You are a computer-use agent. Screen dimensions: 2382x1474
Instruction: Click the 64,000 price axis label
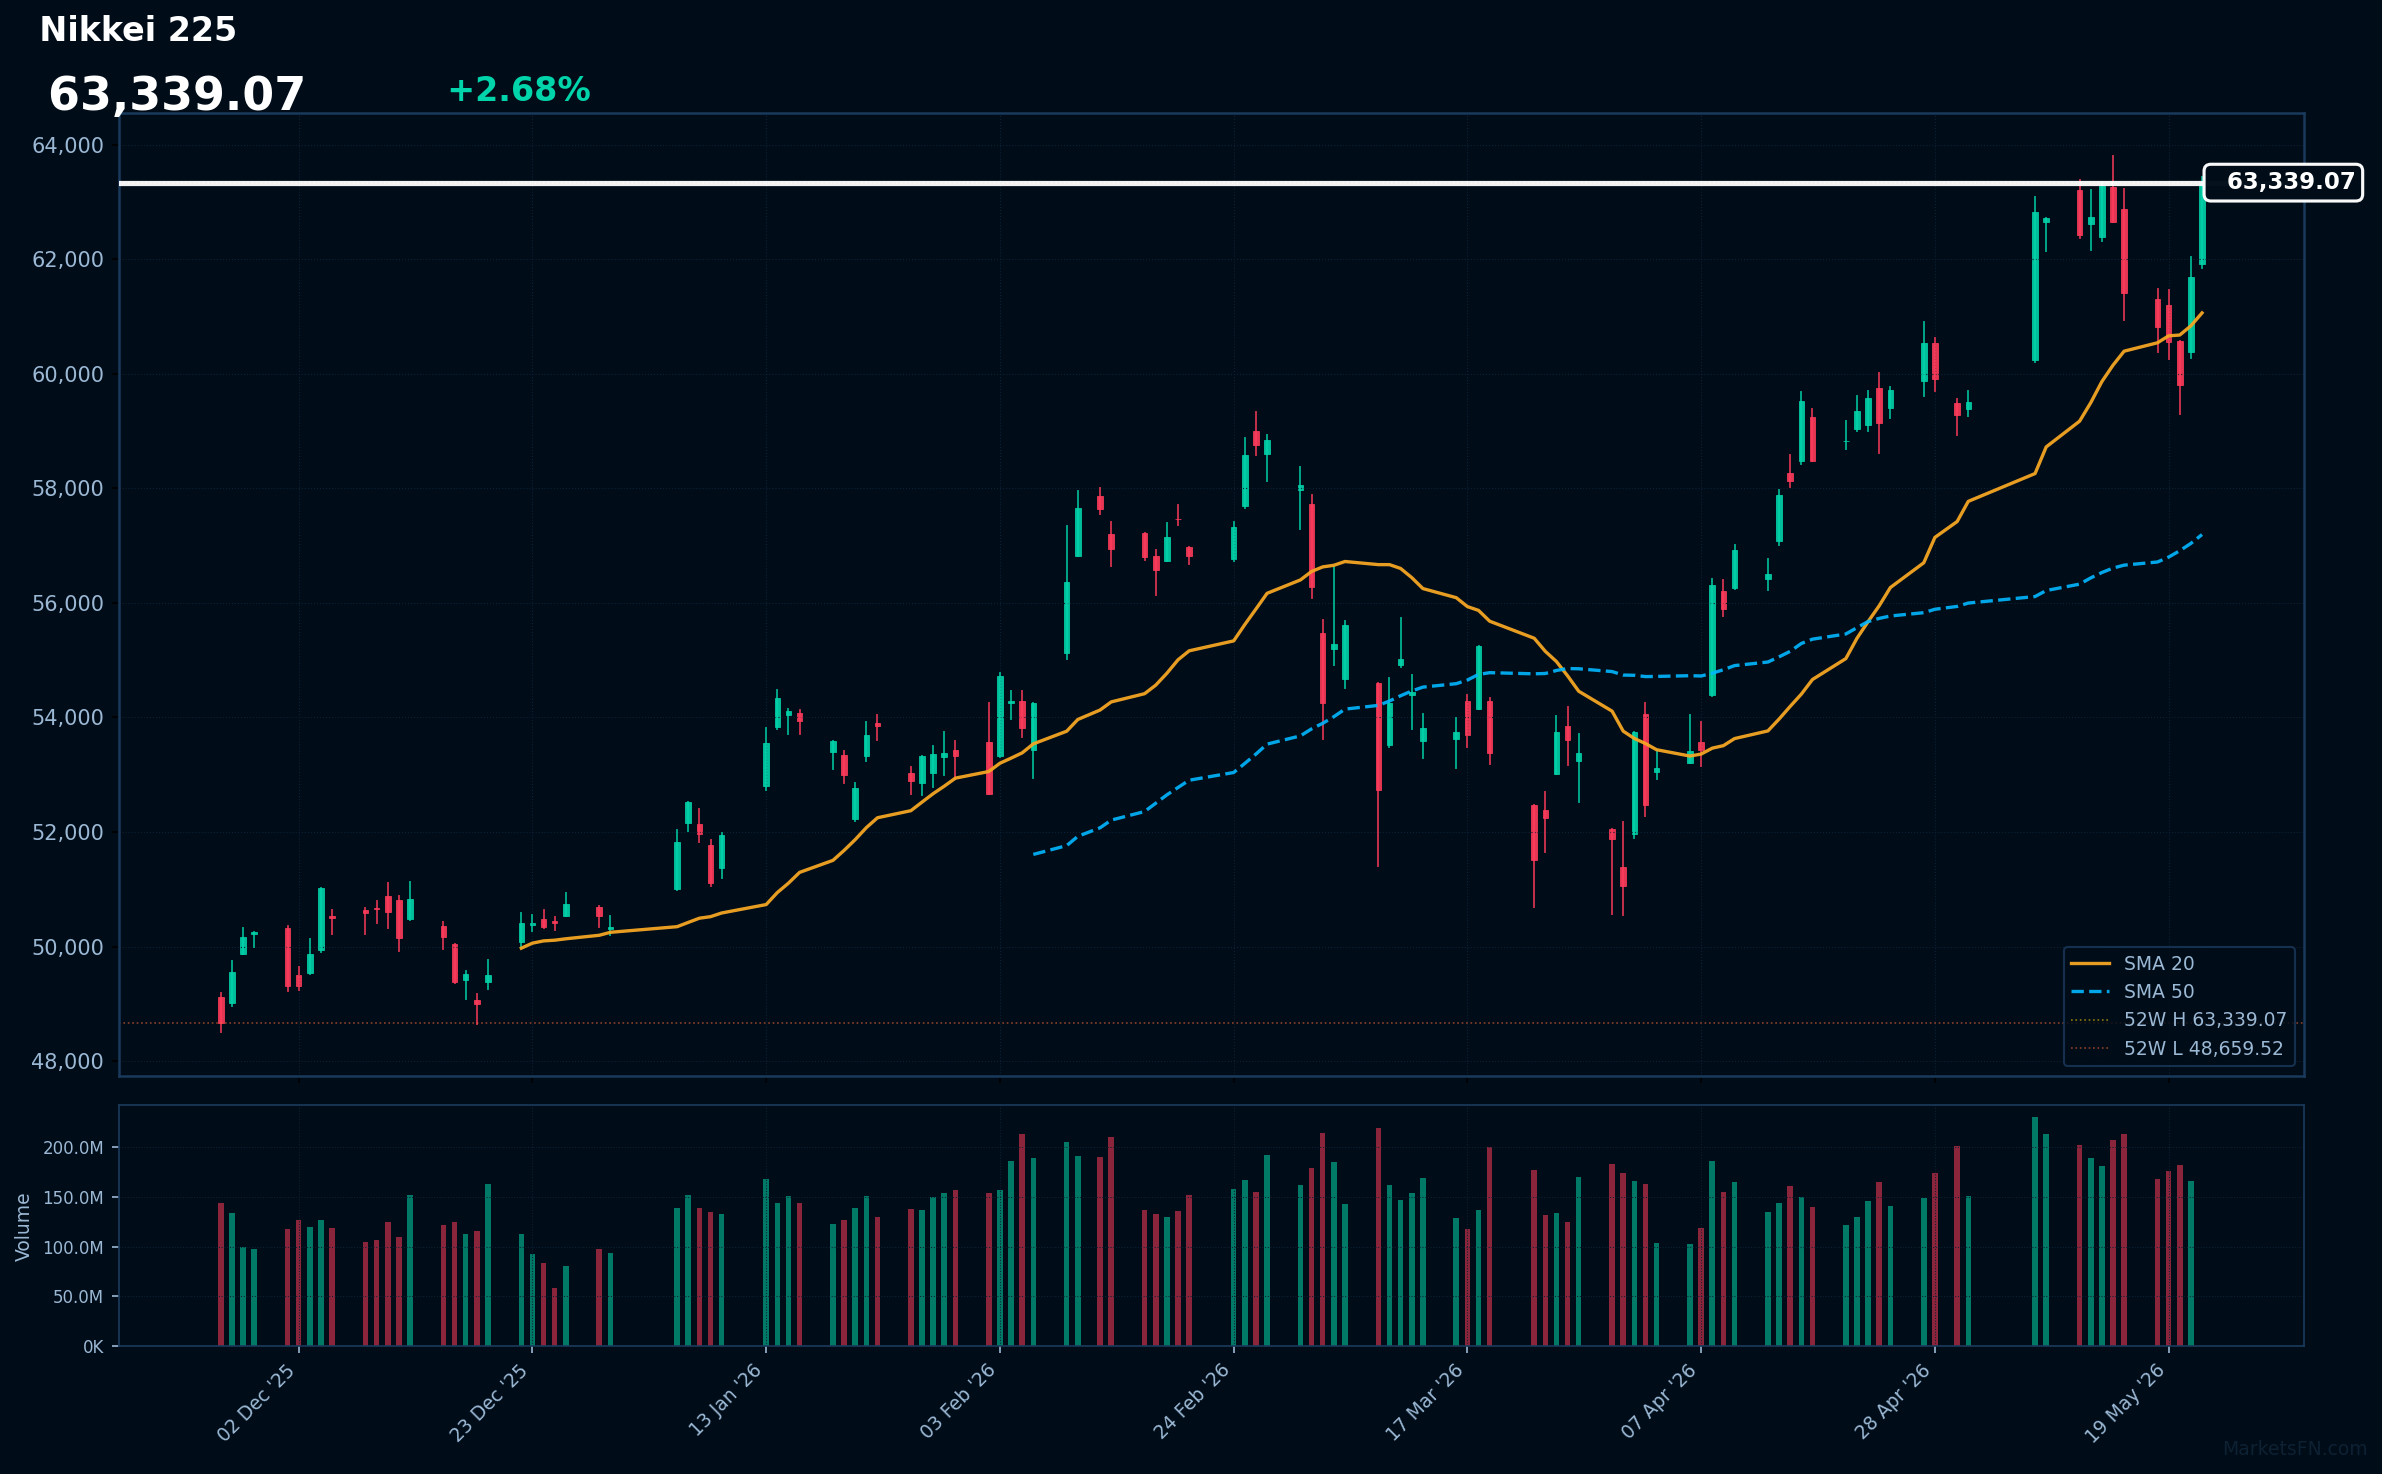pyautogui.click(x=68, y=146)
